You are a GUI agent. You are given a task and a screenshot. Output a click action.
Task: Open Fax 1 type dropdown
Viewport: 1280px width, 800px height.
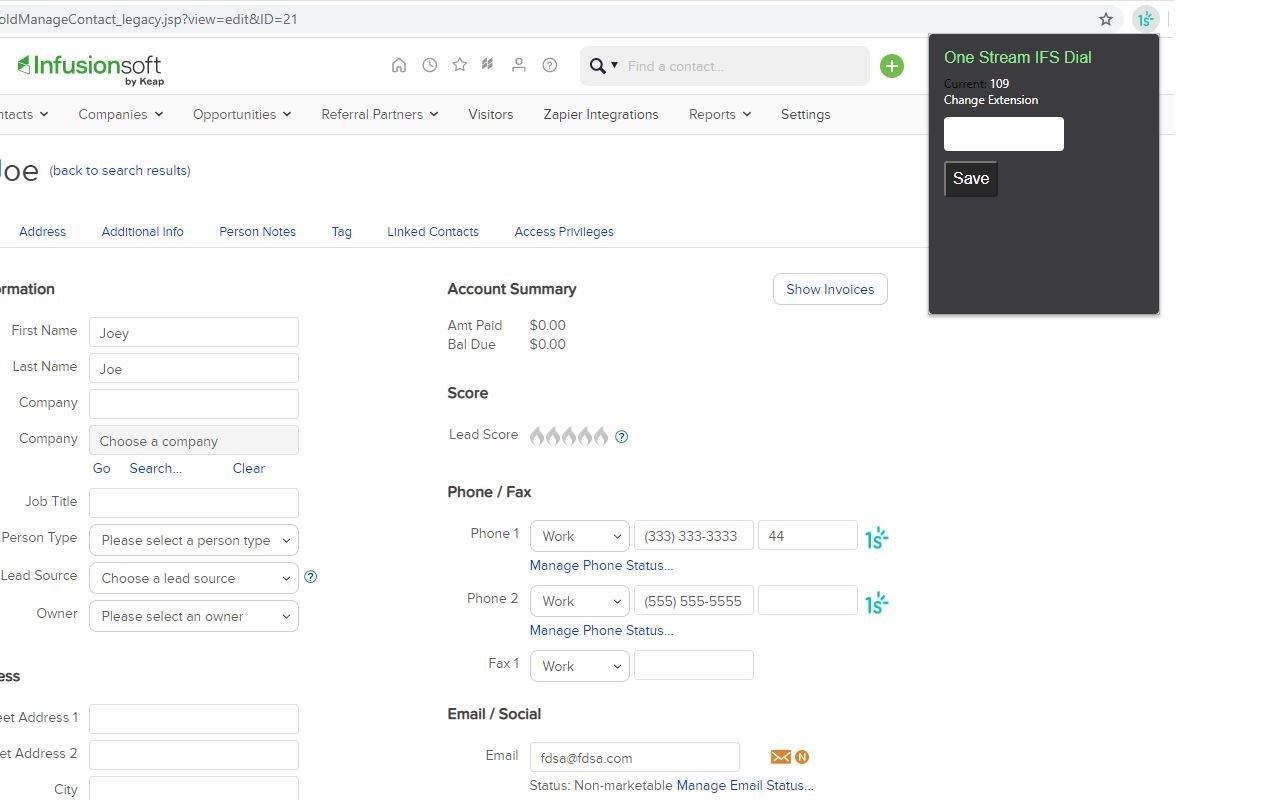coord(580,666)
